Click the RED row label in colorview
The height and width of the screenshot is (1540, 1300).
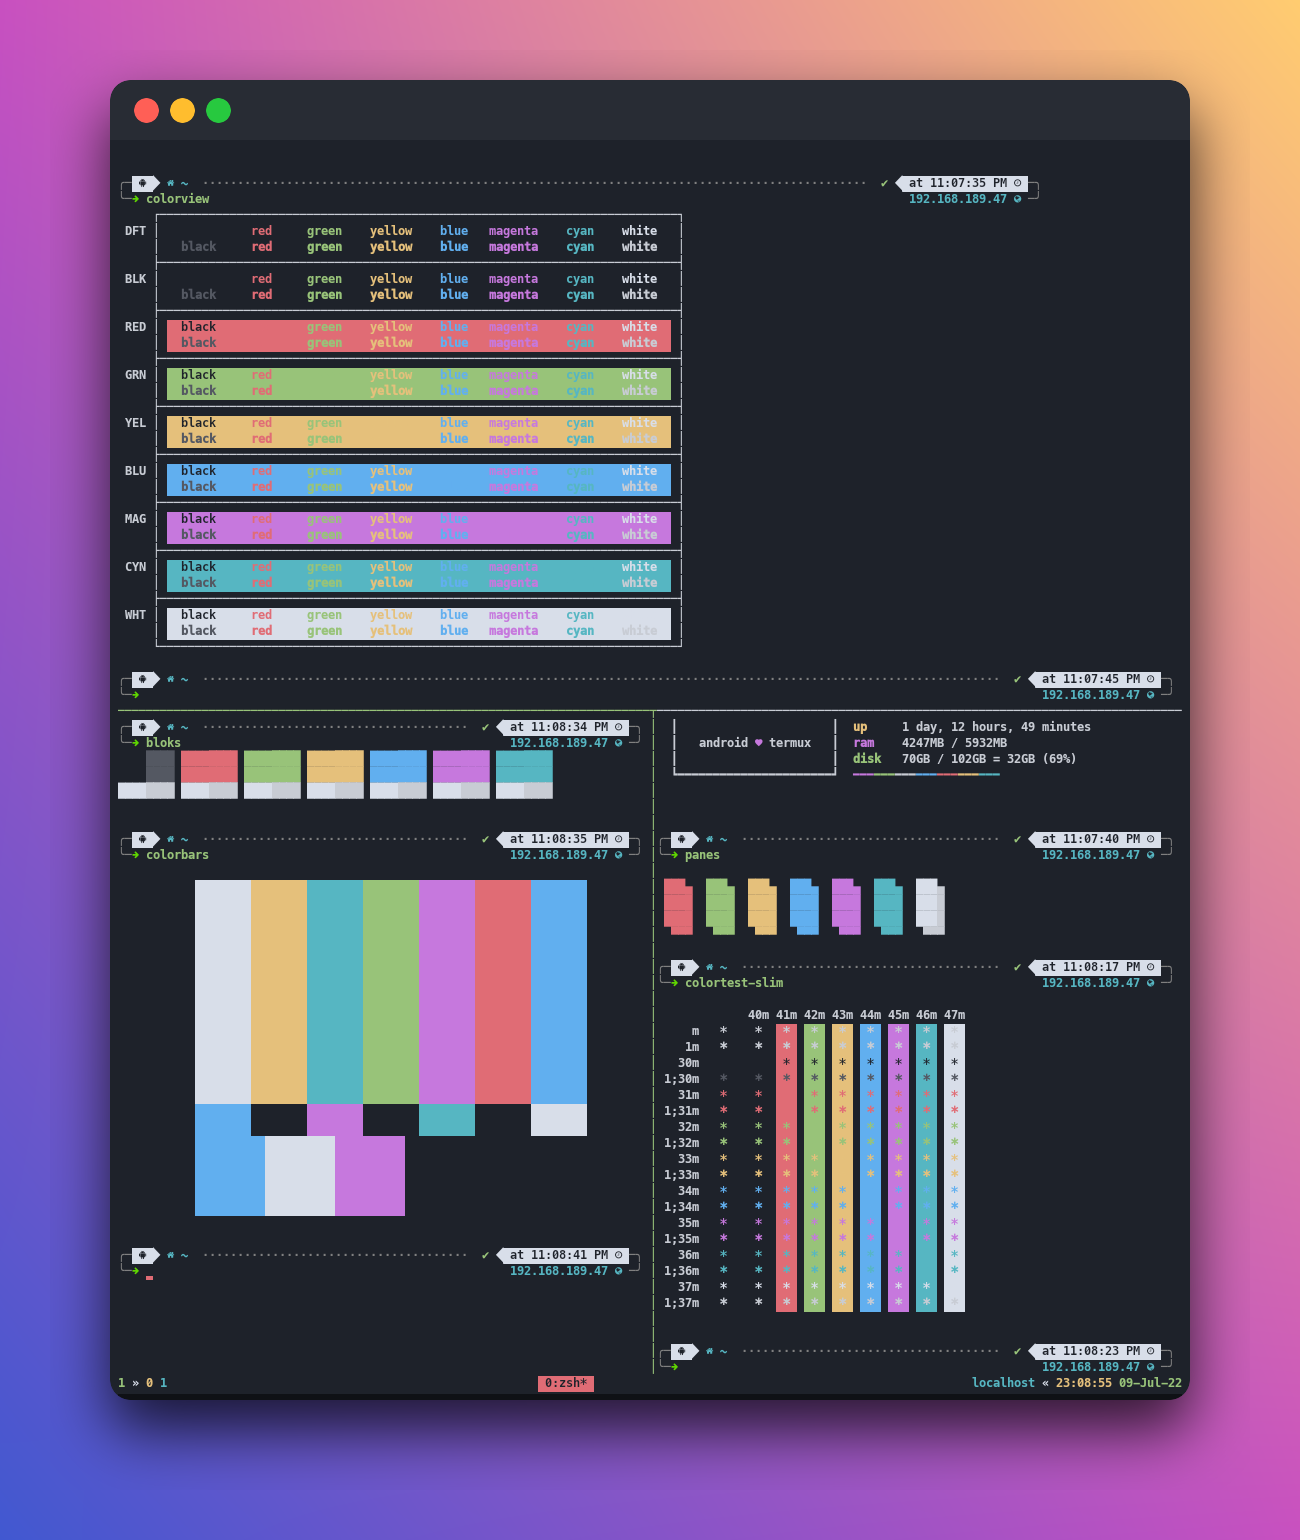coord(135,327)
